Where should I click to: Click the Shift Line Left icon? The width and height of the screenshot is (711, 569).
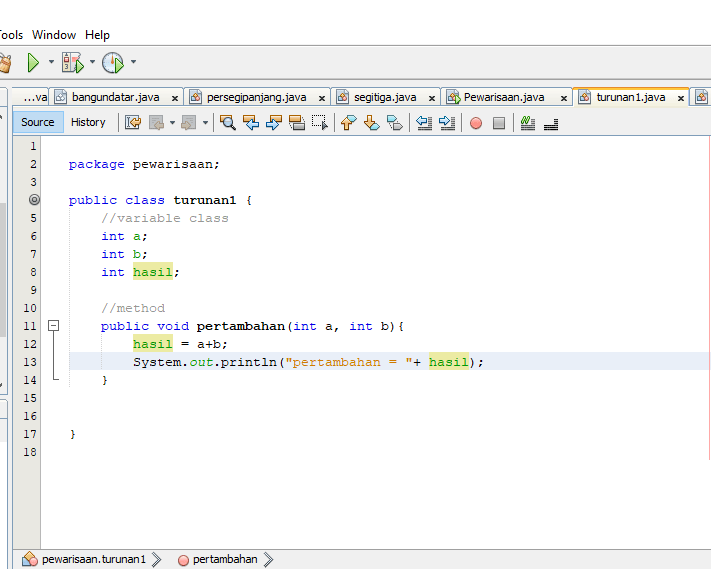click(x=424, y=123)
